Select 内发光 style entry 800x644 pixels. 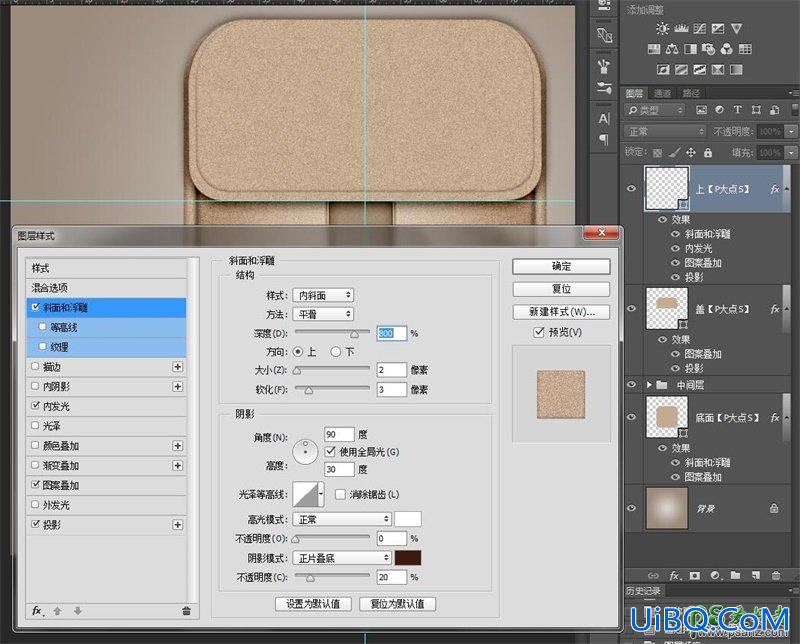coord(106,406)
